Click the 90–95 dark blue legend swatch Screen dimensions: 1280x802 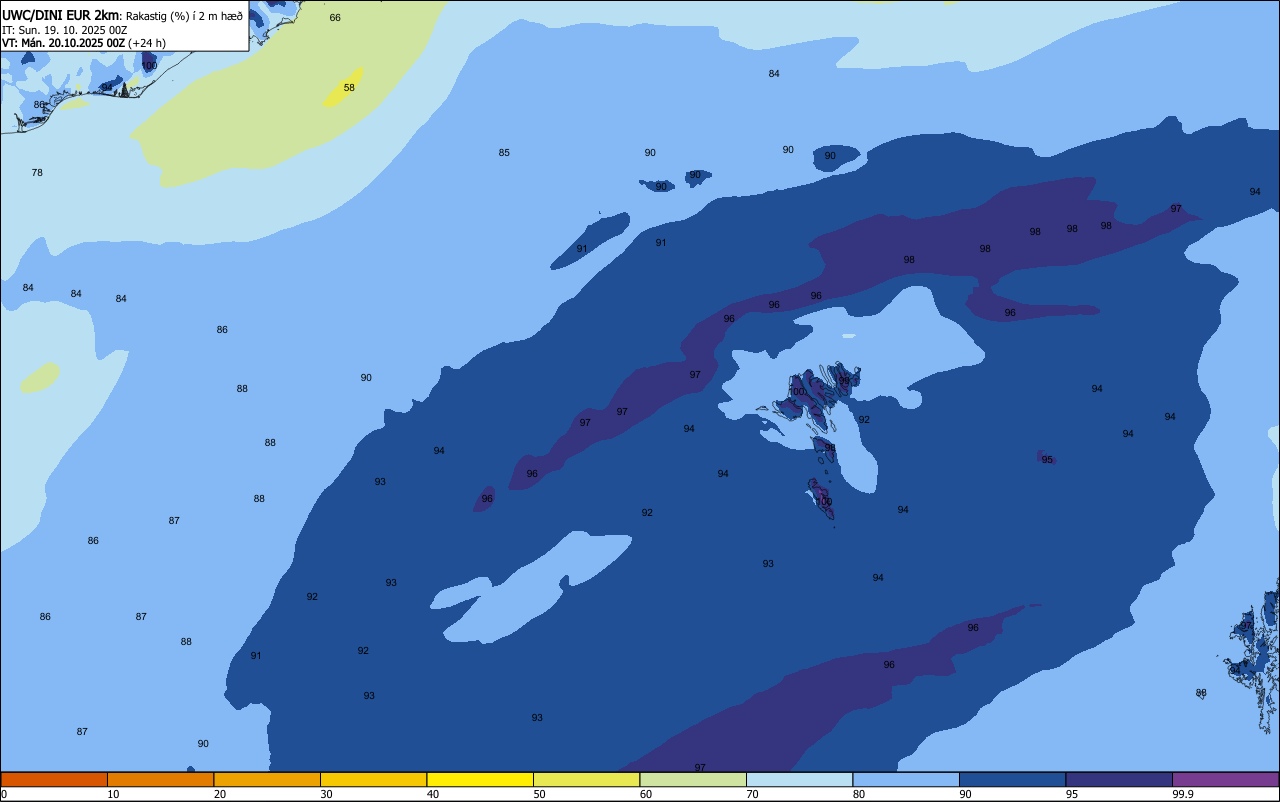(x=1012, y=779)
